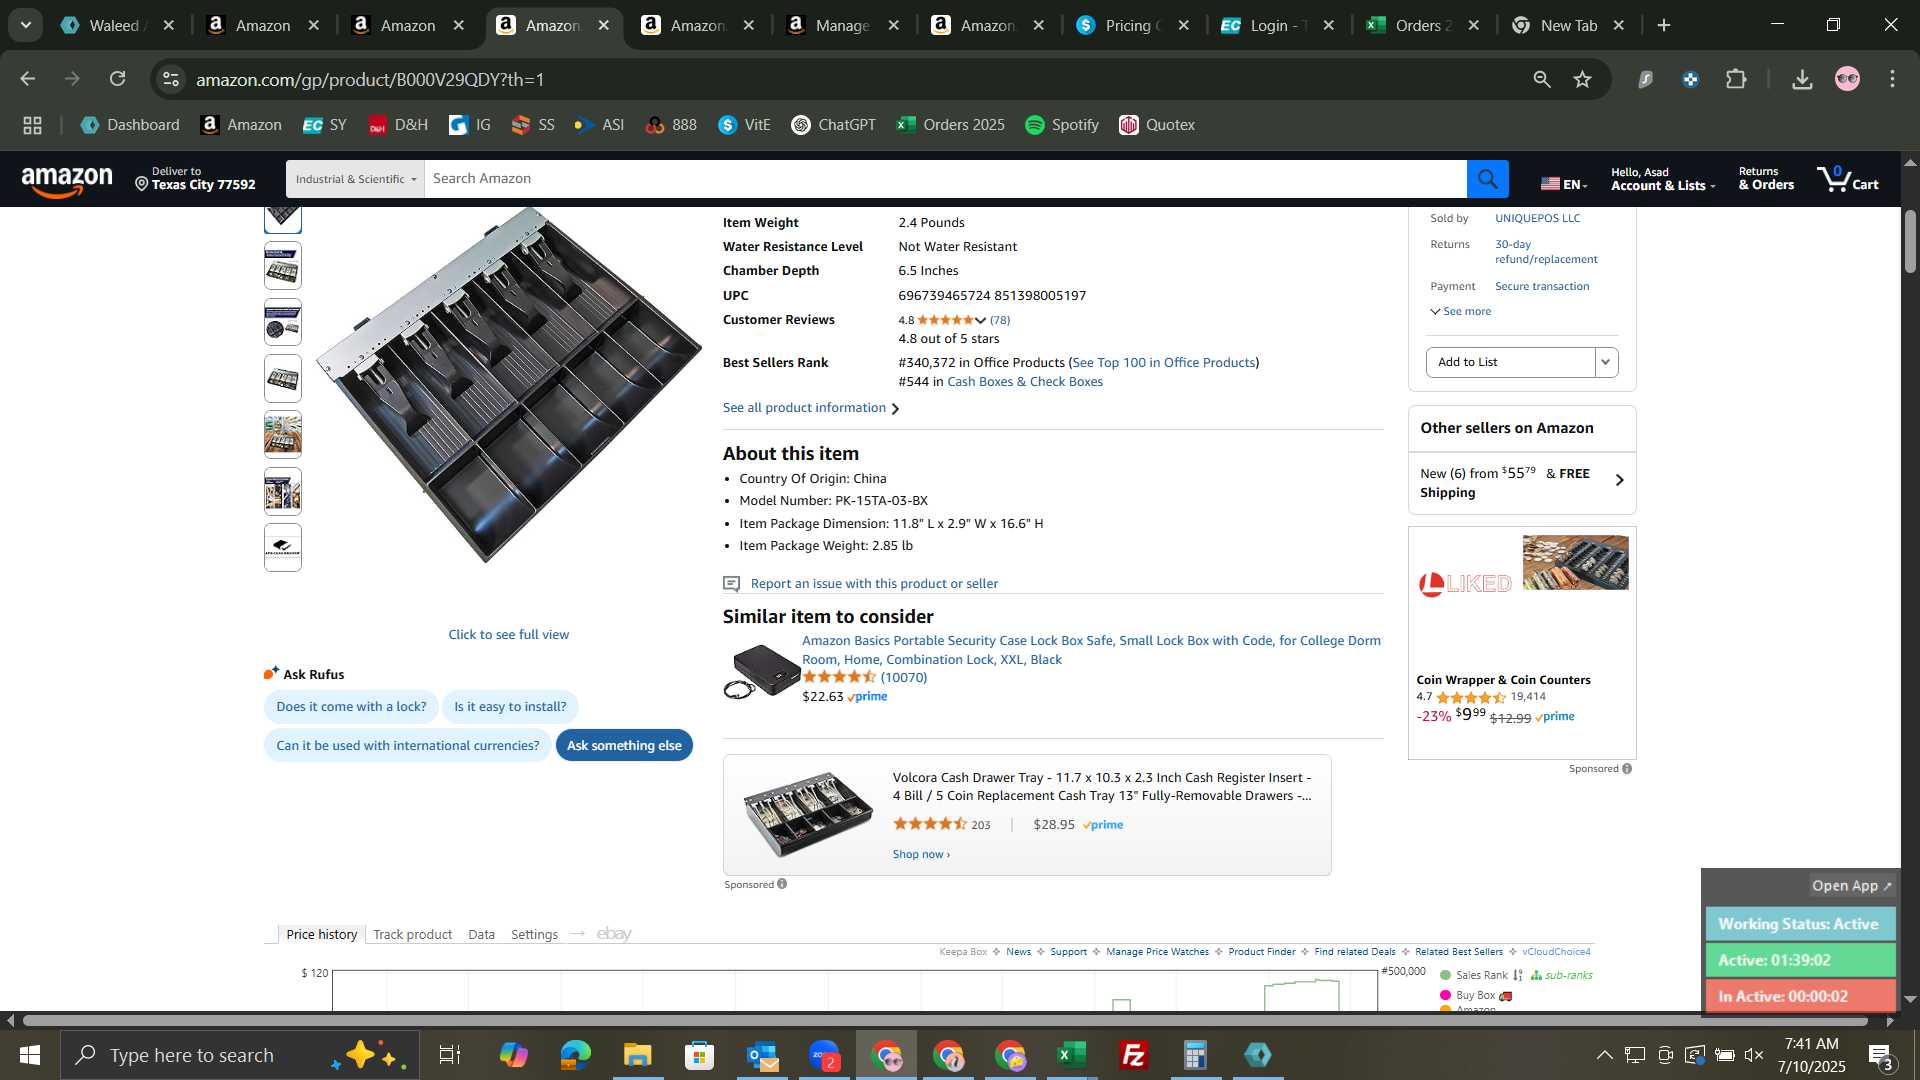The height and width of the screenshot is (1080, 1920).
Task: Click the Amazon logo
Action: point(67,181)
